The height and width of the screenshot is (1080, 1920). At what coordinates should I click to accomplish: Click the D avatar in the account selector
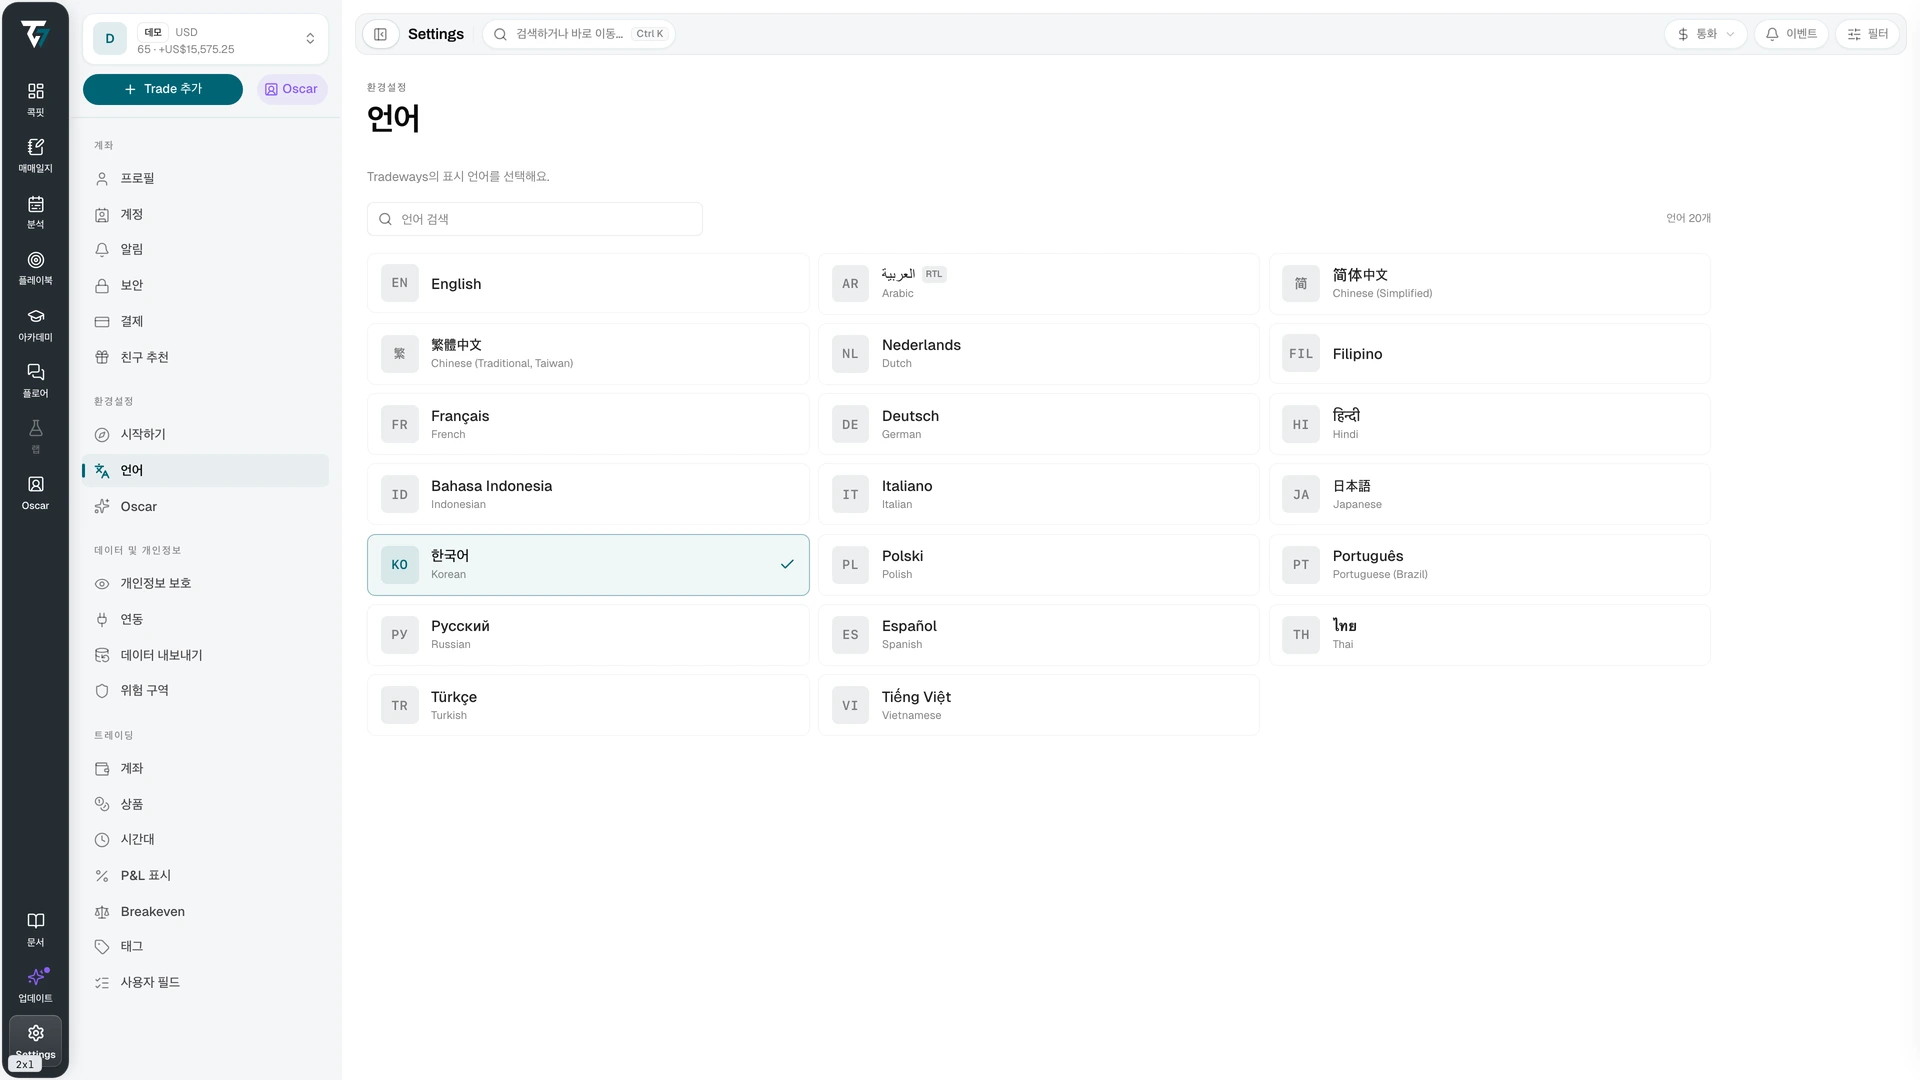[x=110, y=39]
